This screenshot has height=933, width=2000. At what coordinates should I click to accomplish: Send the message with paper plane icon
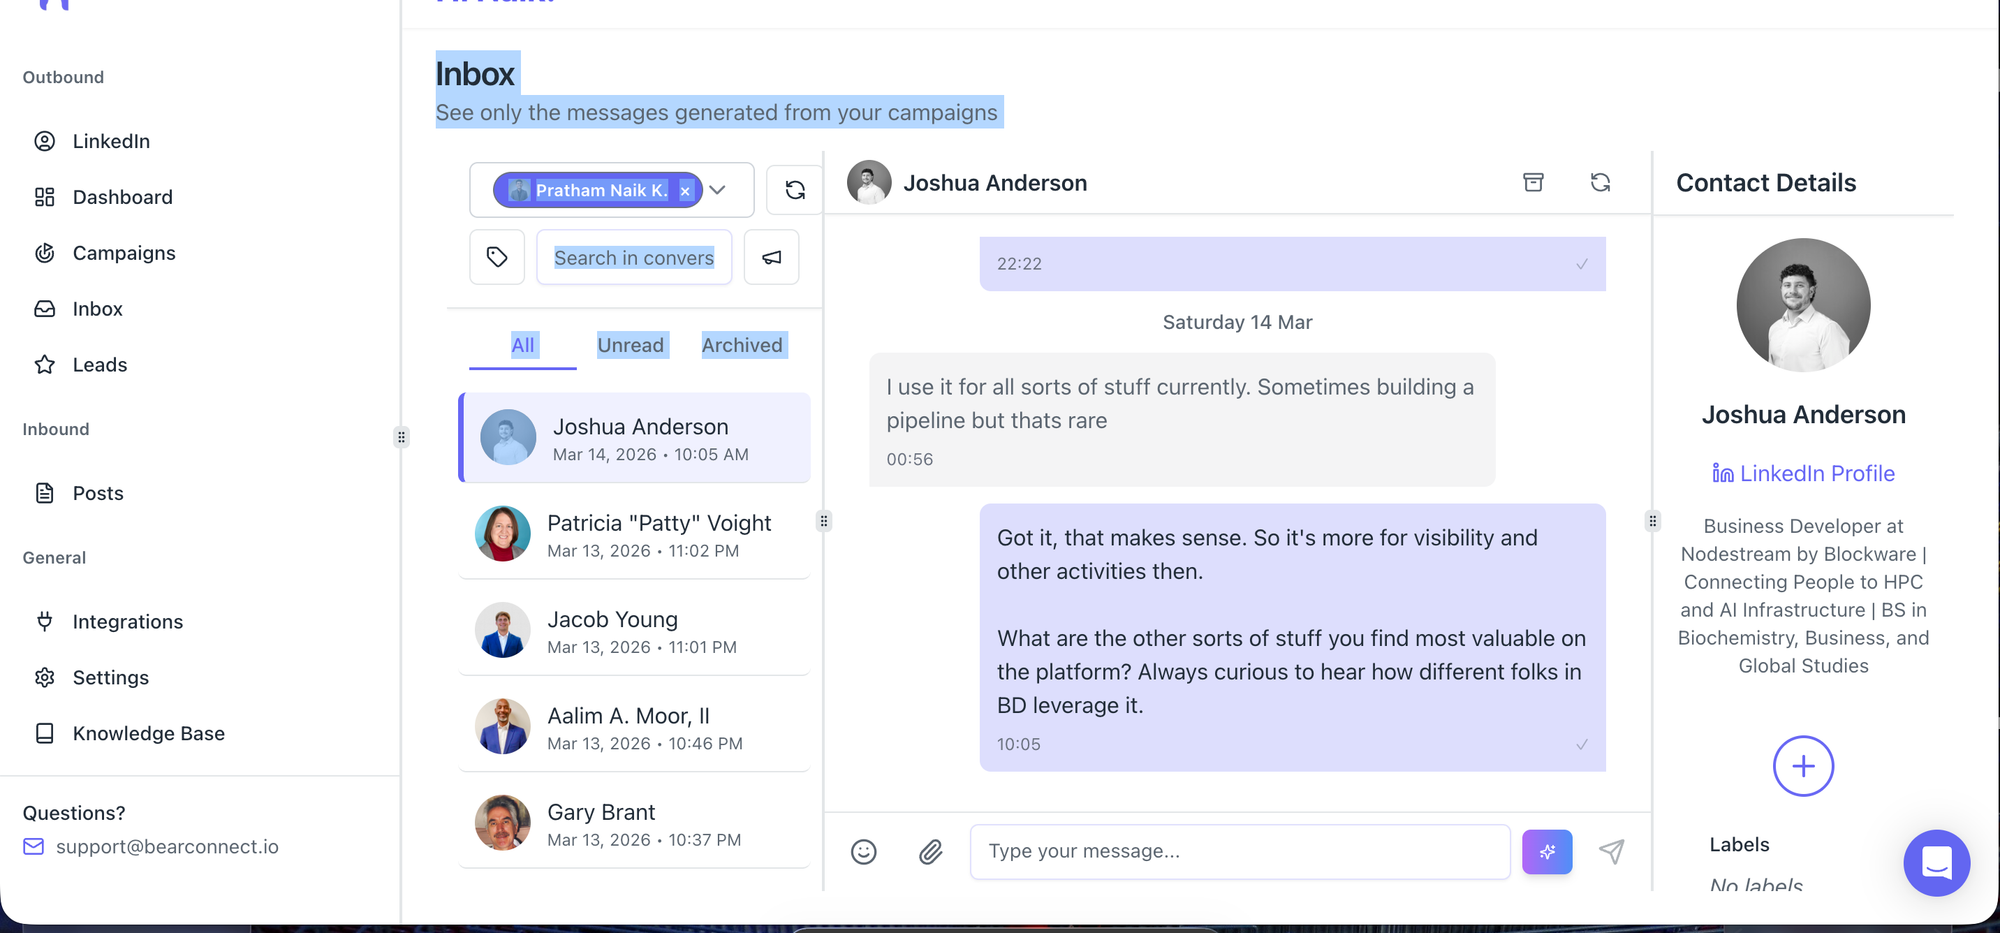1611,851
